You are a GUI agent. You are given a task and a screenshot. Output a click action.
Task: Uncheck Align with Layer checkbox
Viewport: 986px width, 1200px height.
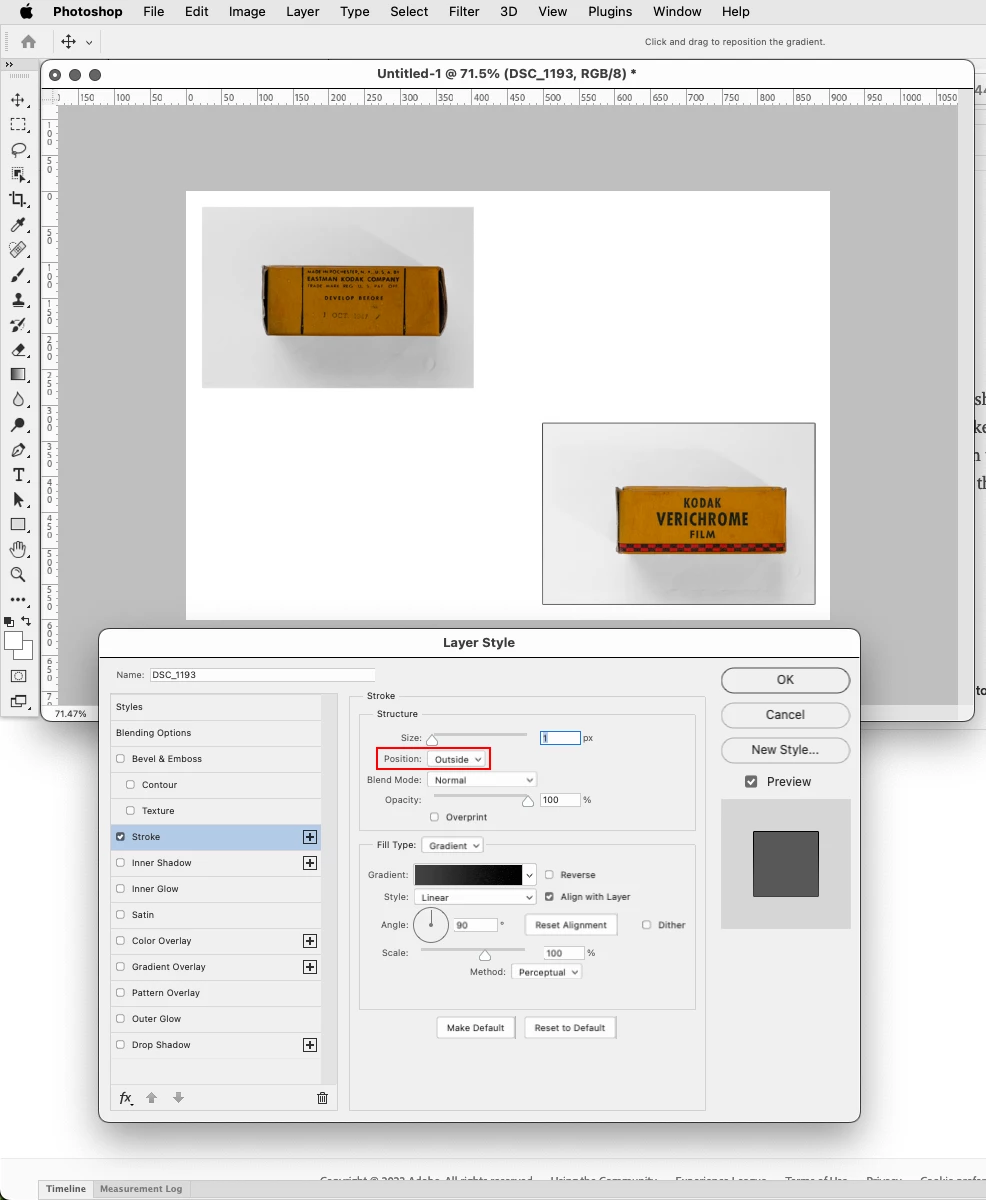pos(549,897)
